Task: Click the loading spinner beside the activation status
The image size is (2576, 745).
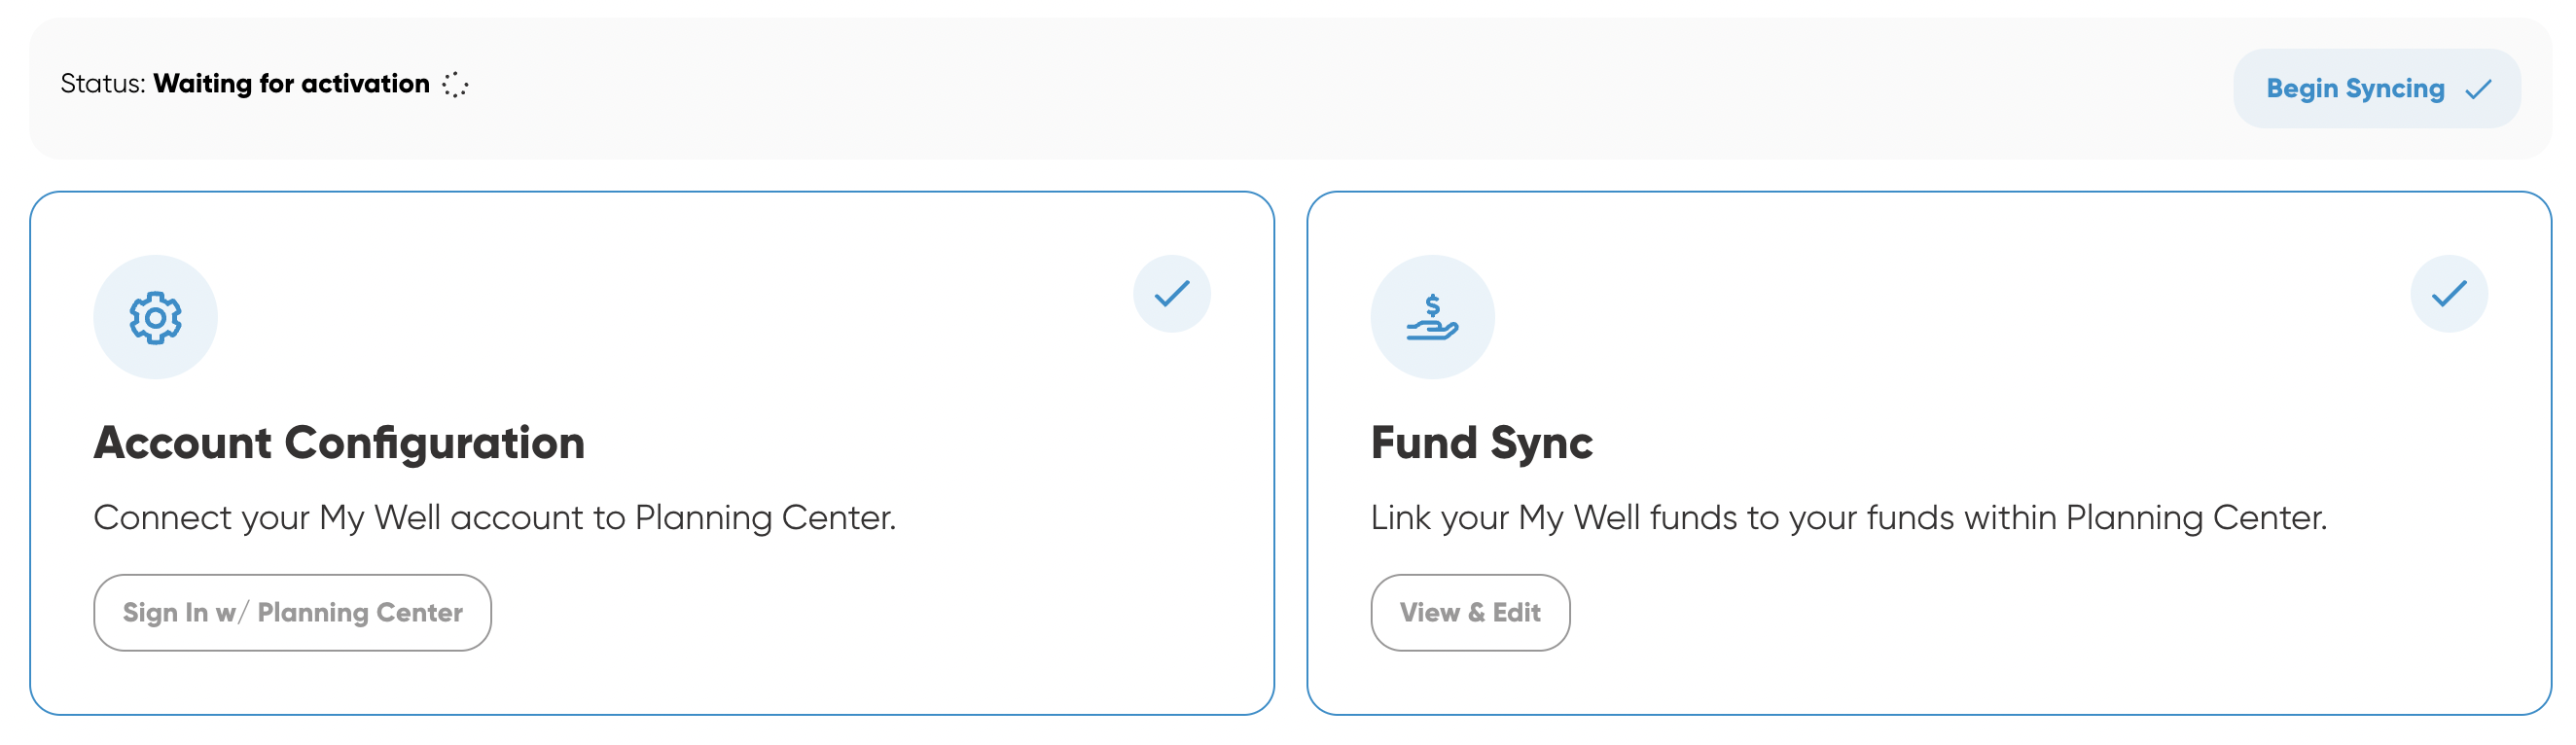Action: pos(455,84)
